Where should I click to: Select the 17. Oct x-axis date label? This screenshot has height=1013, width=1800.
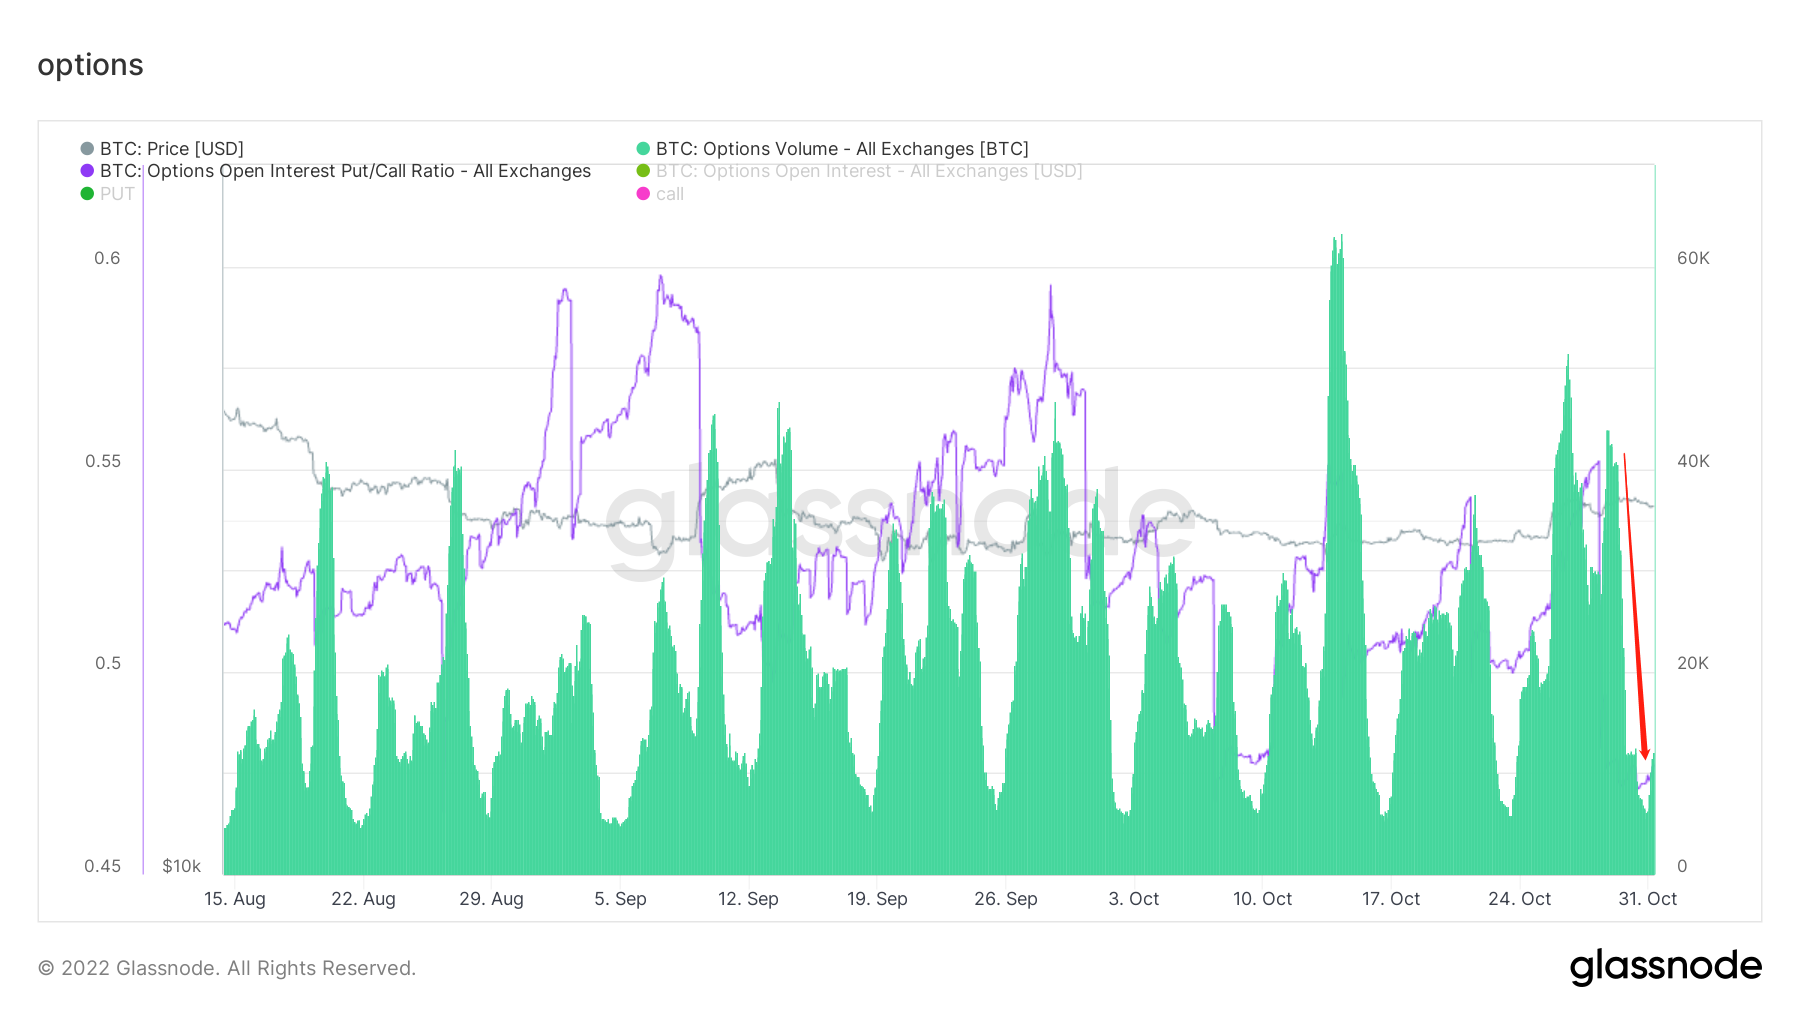point(1390,899)
